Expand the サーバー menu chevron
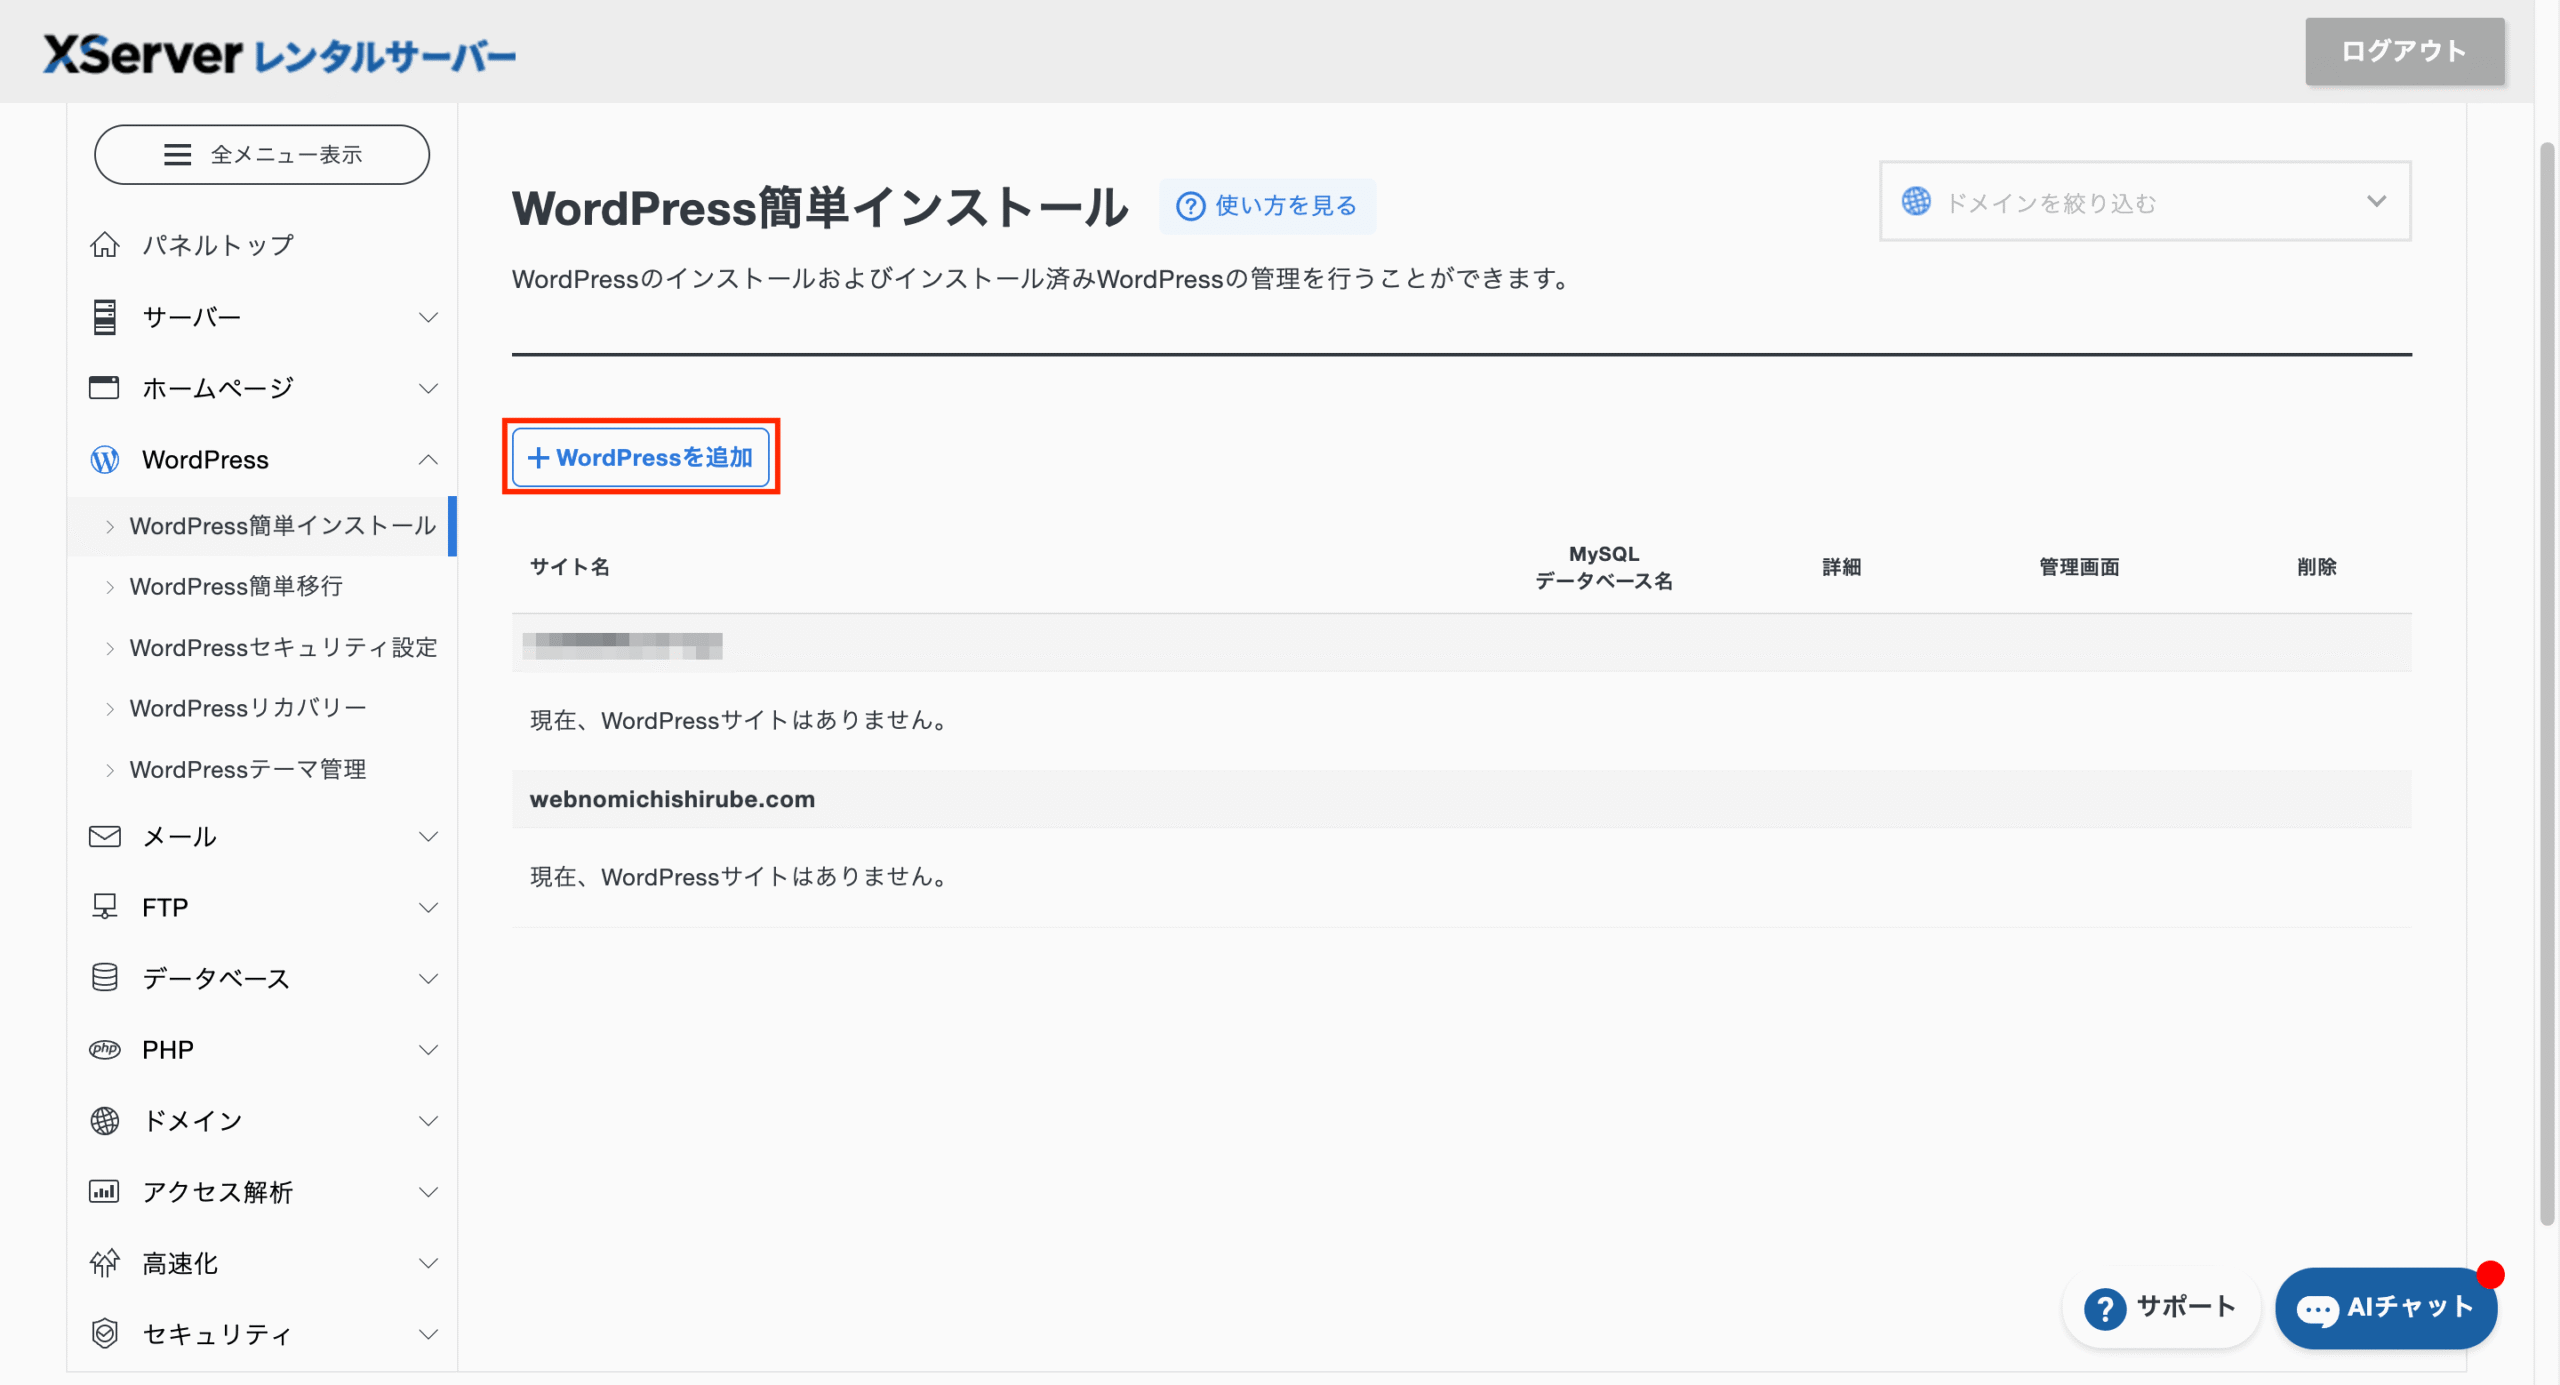Screen dimensions: 2560x1385 (428, 318)
